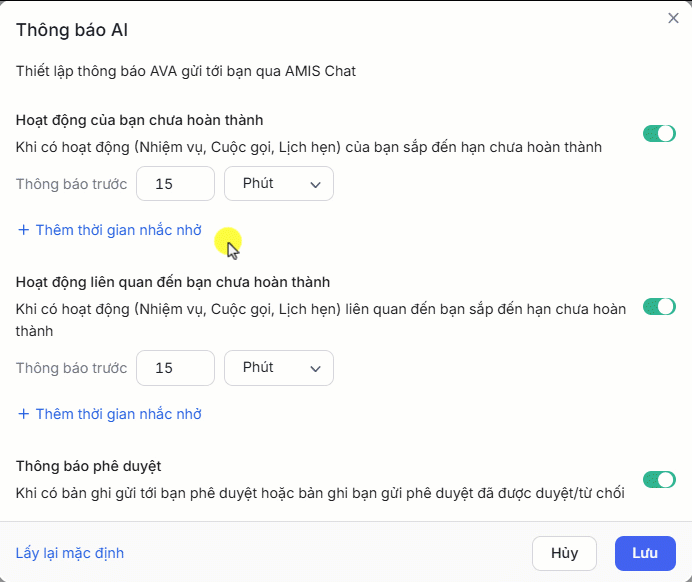Click 'Lấy lại mặc định' to restore defaults
The height and width of the screenshot is (582, 692).
(x=70, y=553)
